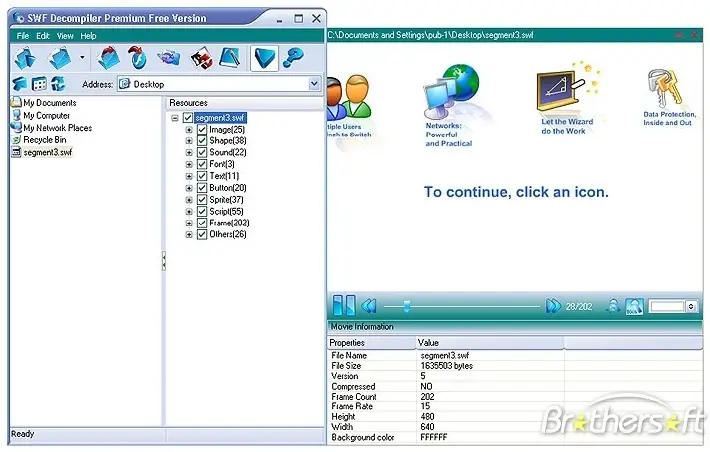Screen dimensions: 710x452
Task: Open the View menu
Action: (65, 36)
